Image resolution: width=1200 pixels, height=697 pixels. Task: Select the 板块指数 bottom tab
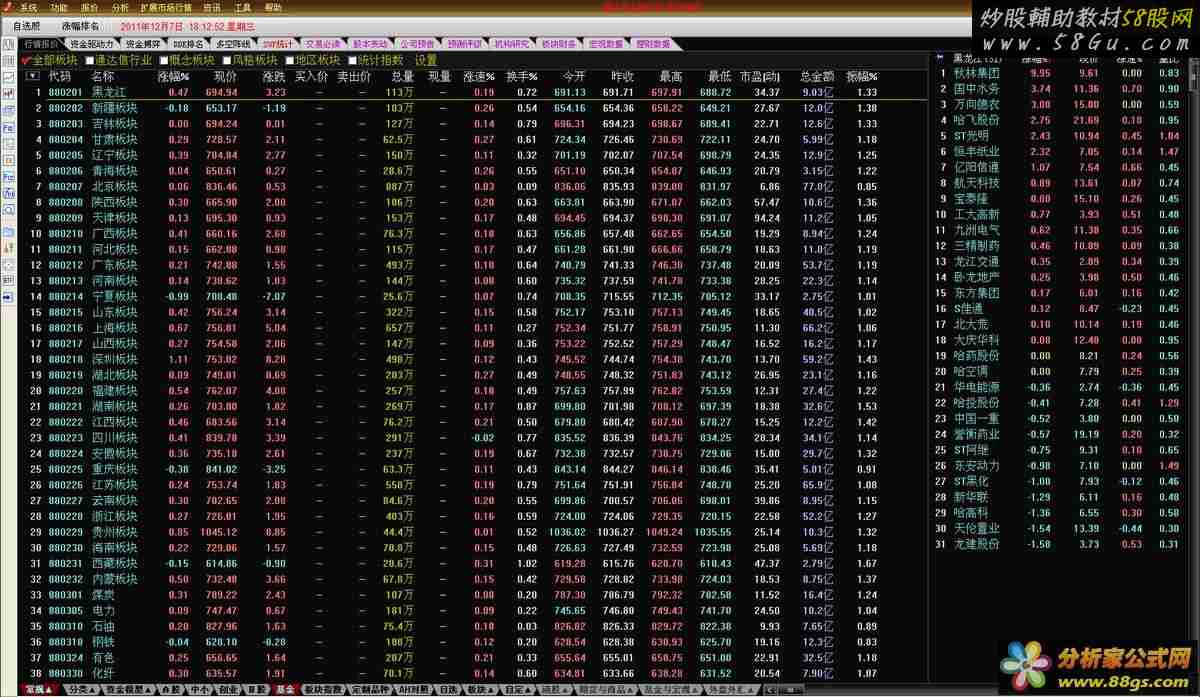[324, 689]
